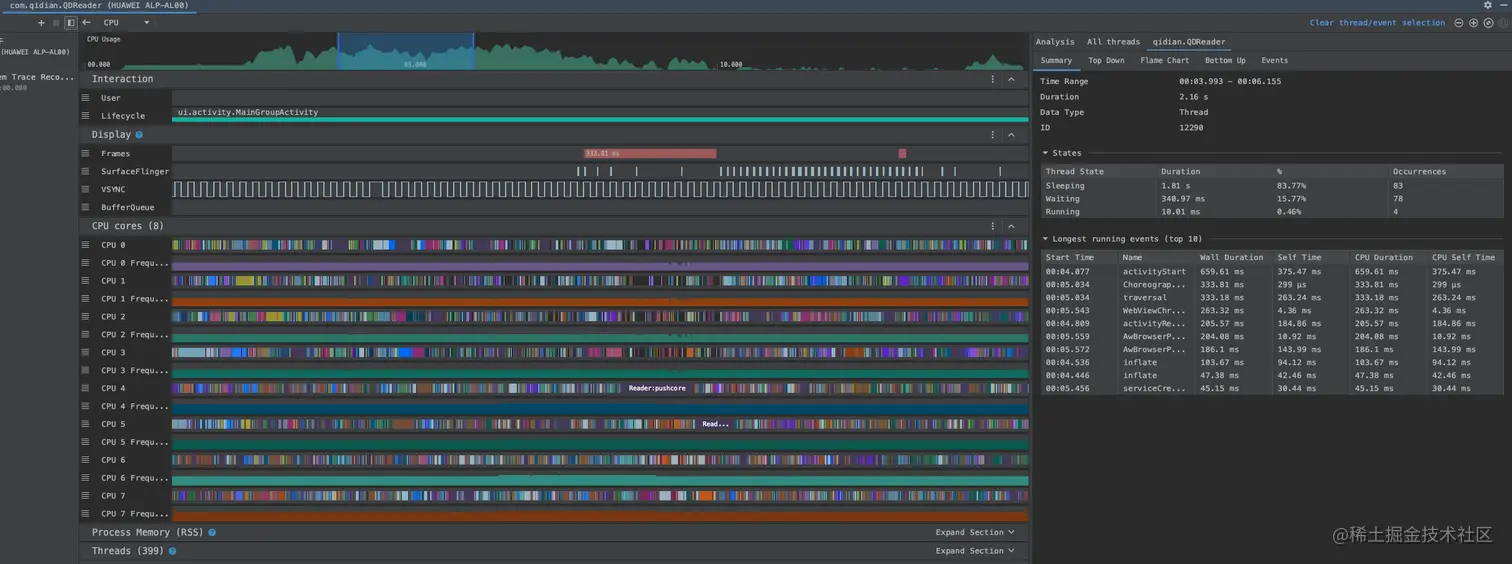This screenshot has width=1512, height=564.
Task: Click the Frames track drag handle
Action: point(86,153)
